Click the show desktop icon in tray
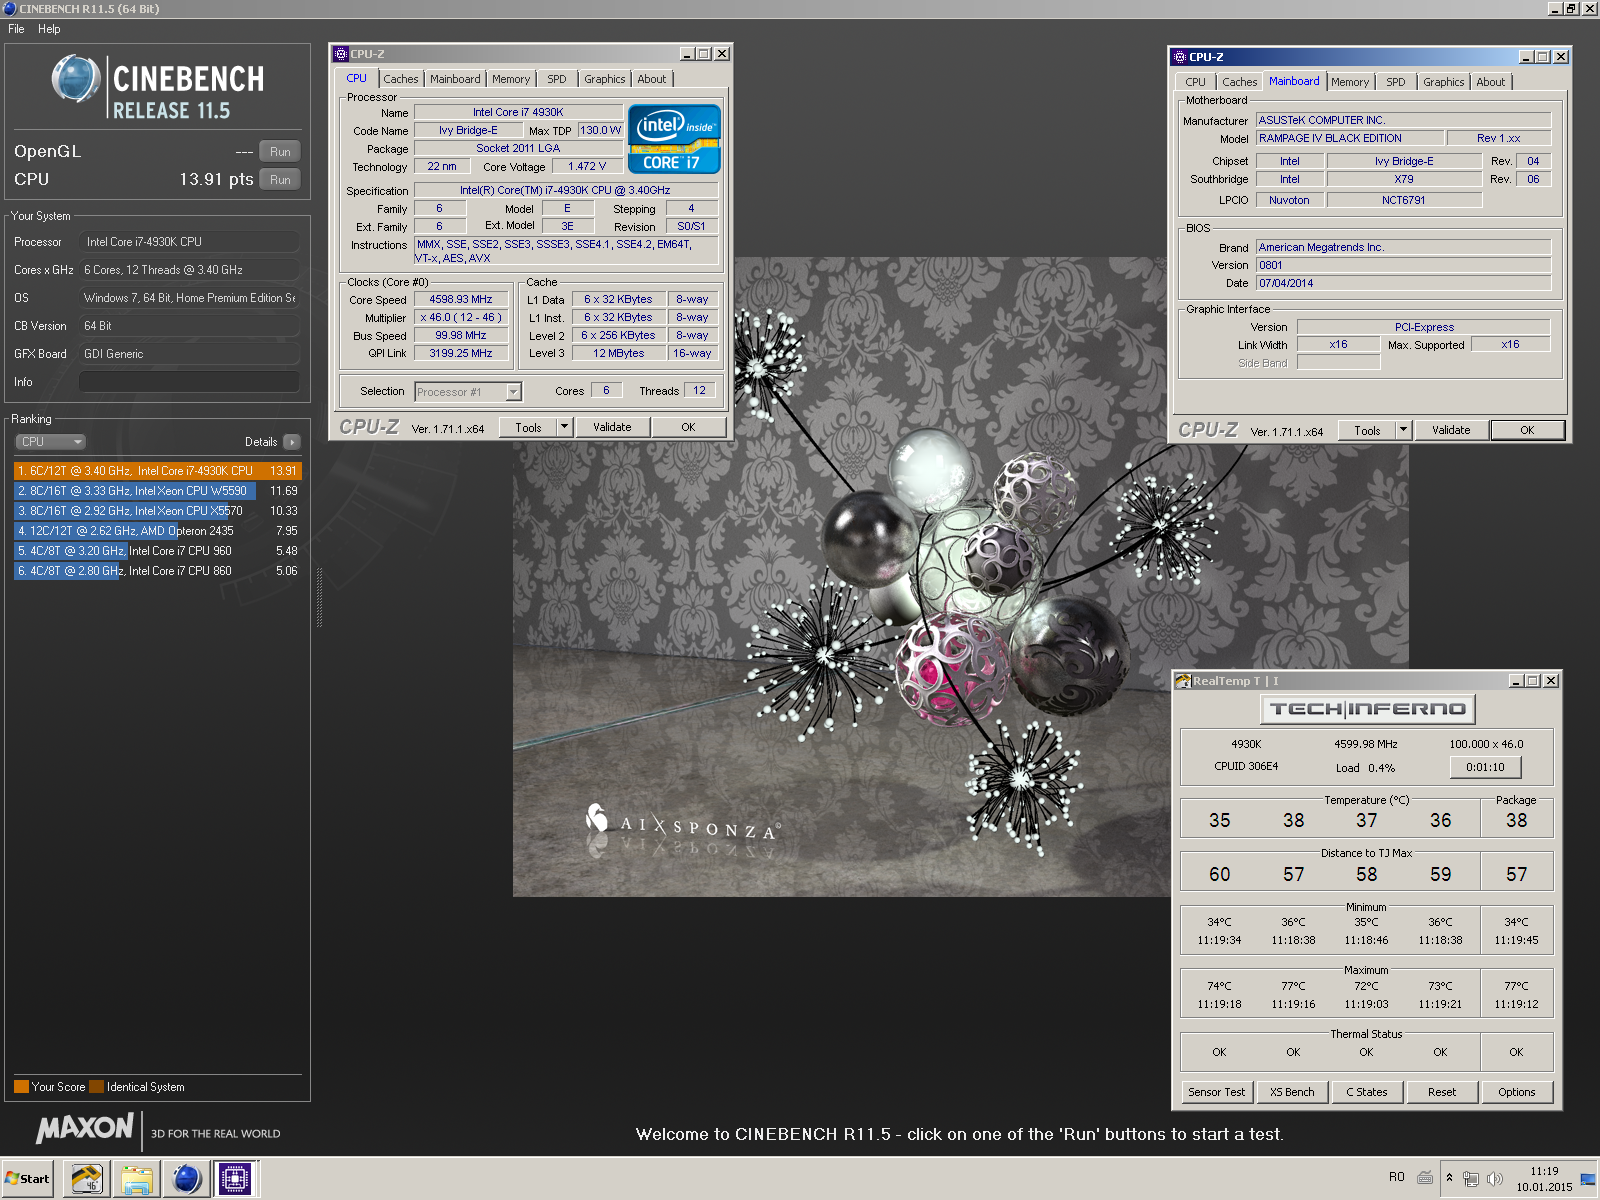 coord(1588,1179)
